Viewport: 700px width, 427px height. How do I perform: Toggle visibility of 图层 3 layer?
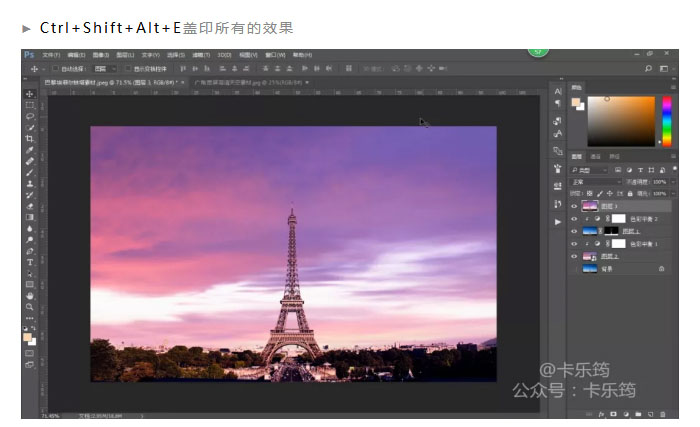574,204
